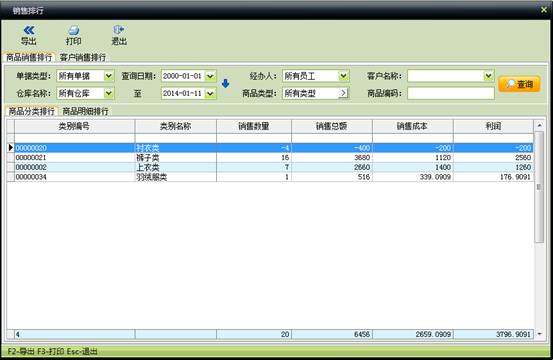Click the 裤子类 category name cell

[176, 158]
